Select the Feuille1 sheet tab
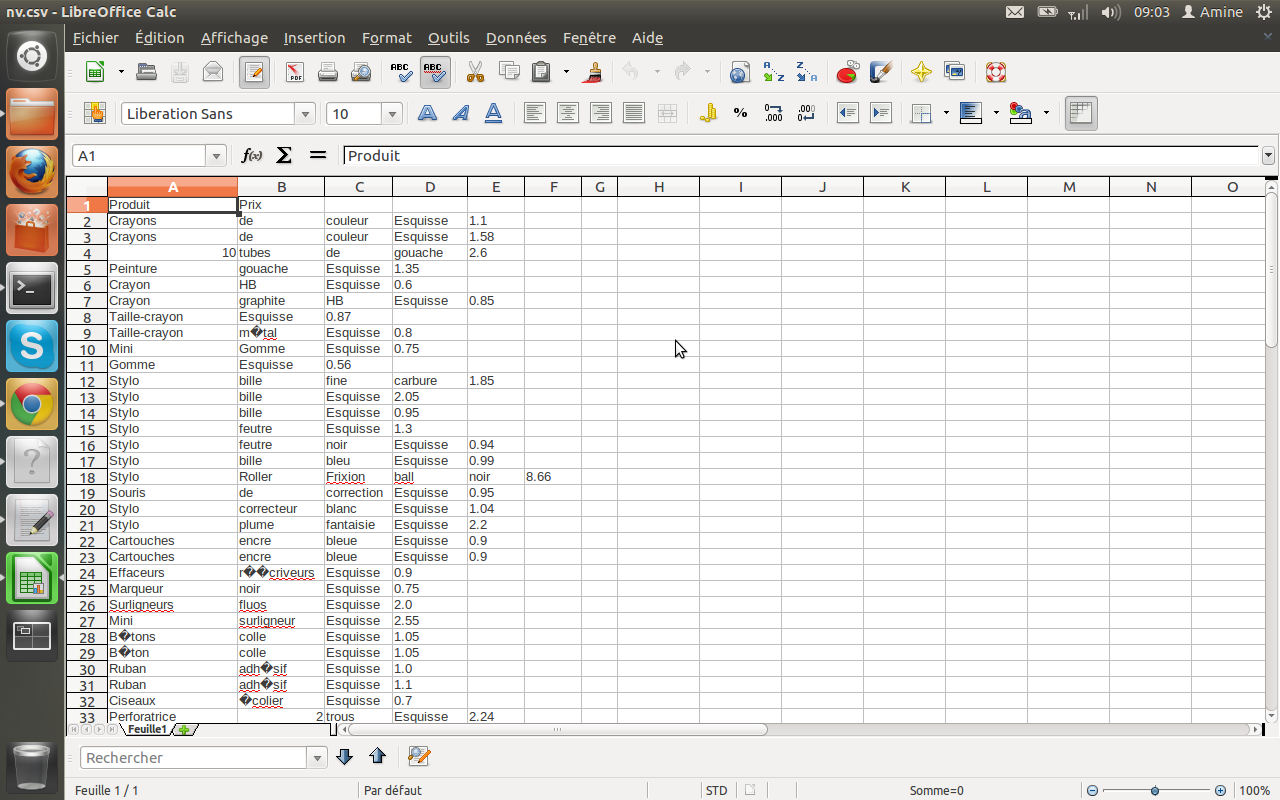The height and width of the screenshot is (800, 1280). pos(146,730)
